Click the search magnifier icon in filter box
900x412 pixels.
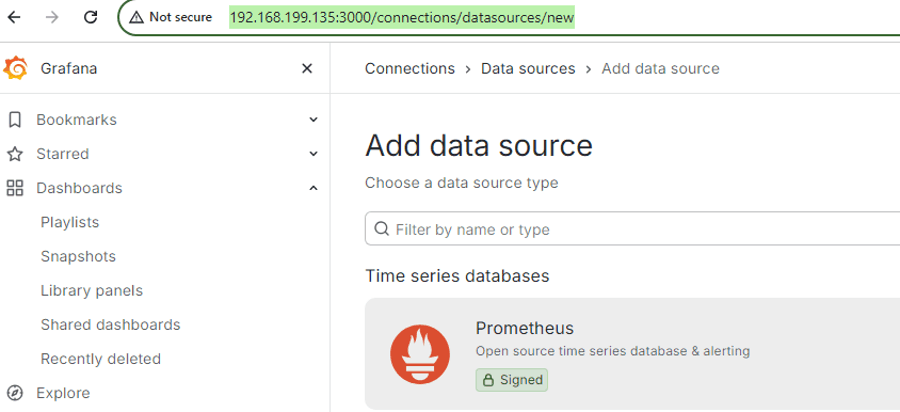pos(382,229)
